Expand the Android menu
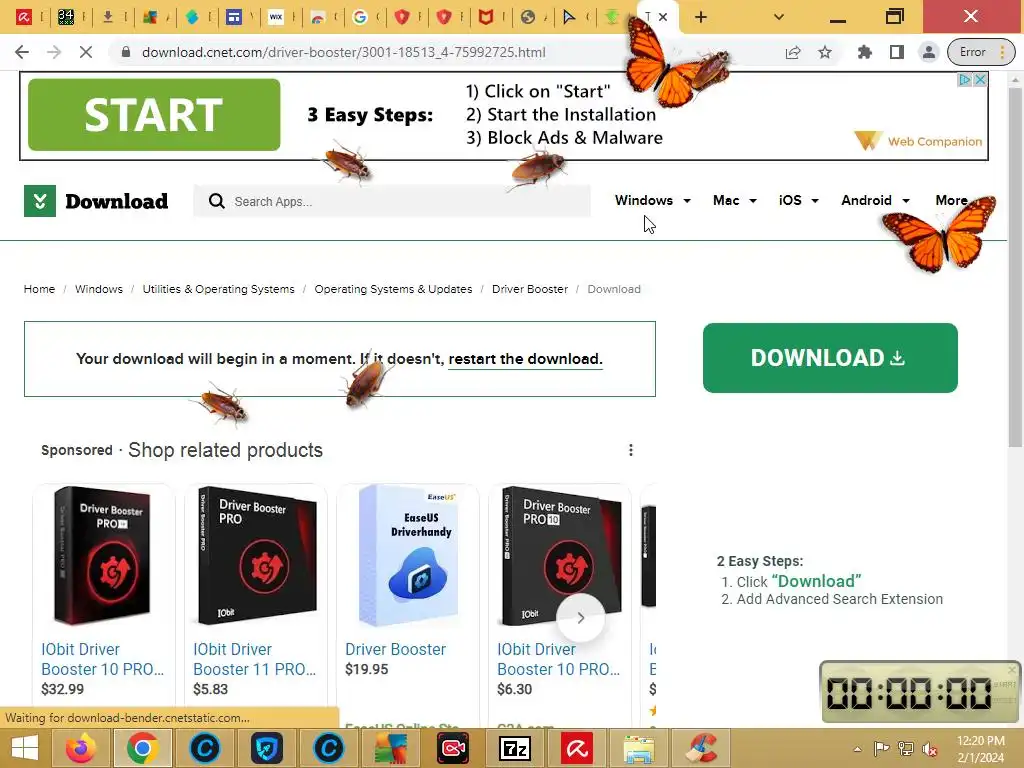Viewport: 1024px width, 768px height. click(x=875, y=200)
